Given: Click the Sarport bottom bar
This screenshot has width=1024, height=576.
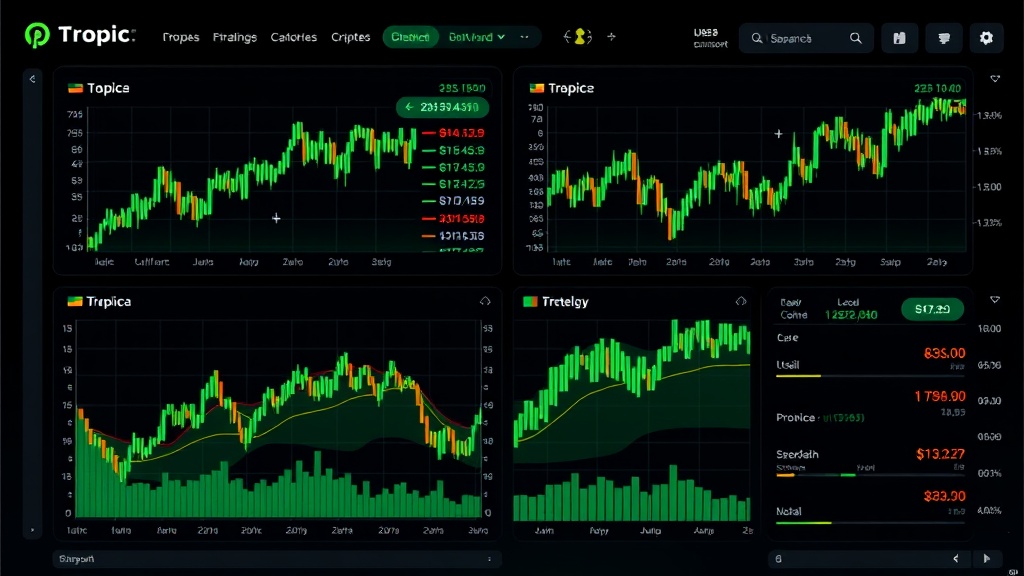Looking at the screenshot, I should coord(277,559).
